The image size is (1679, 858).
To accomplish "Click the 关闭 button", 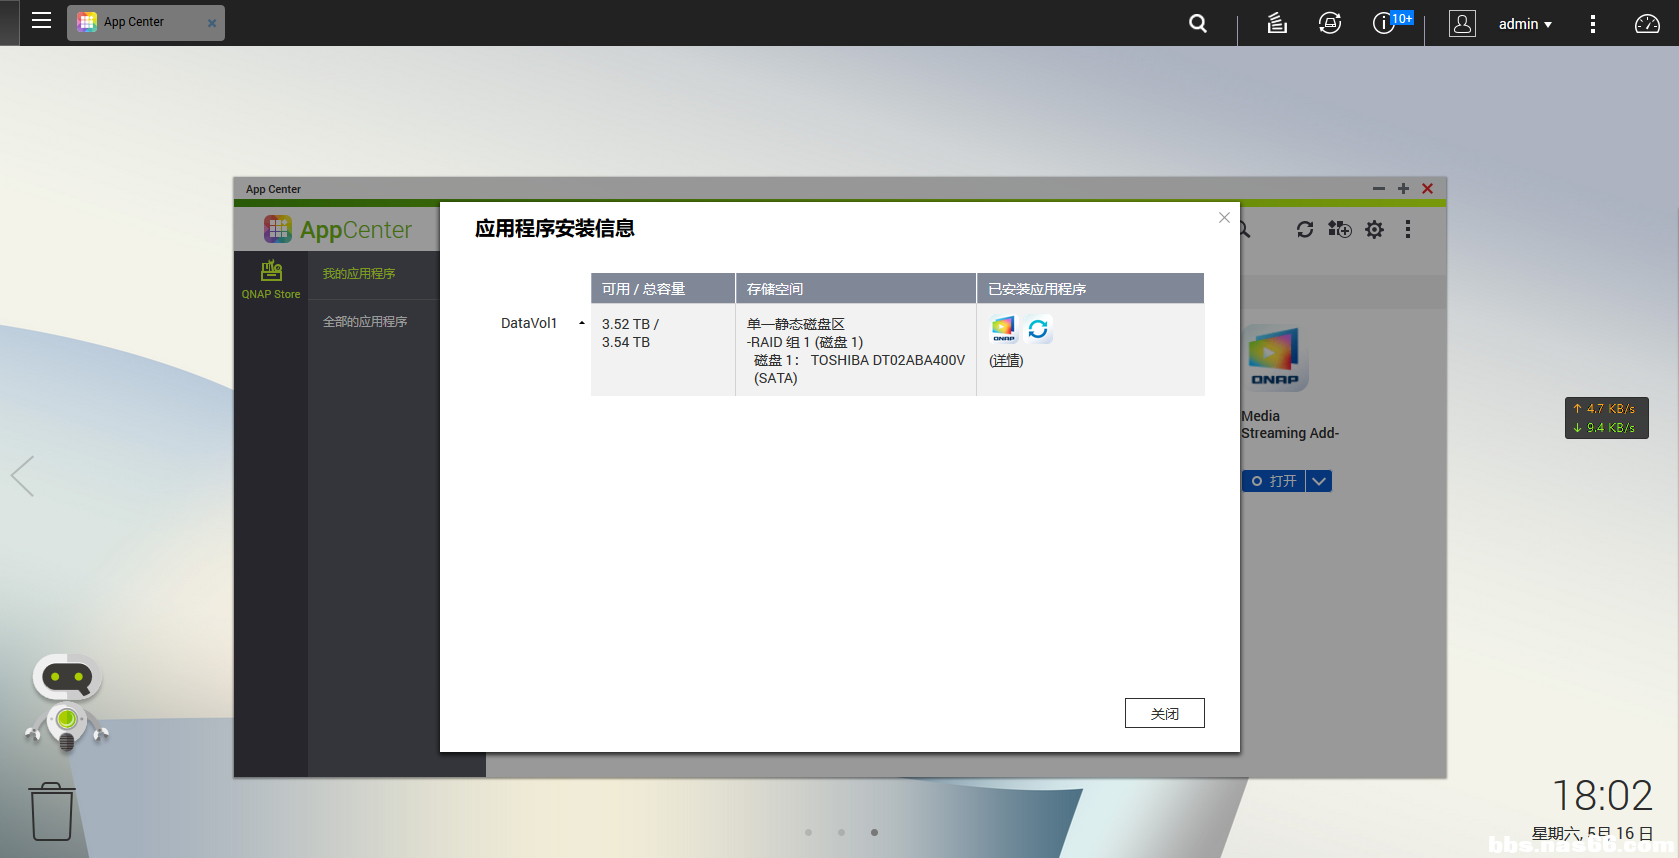I will pos(1165,713).
